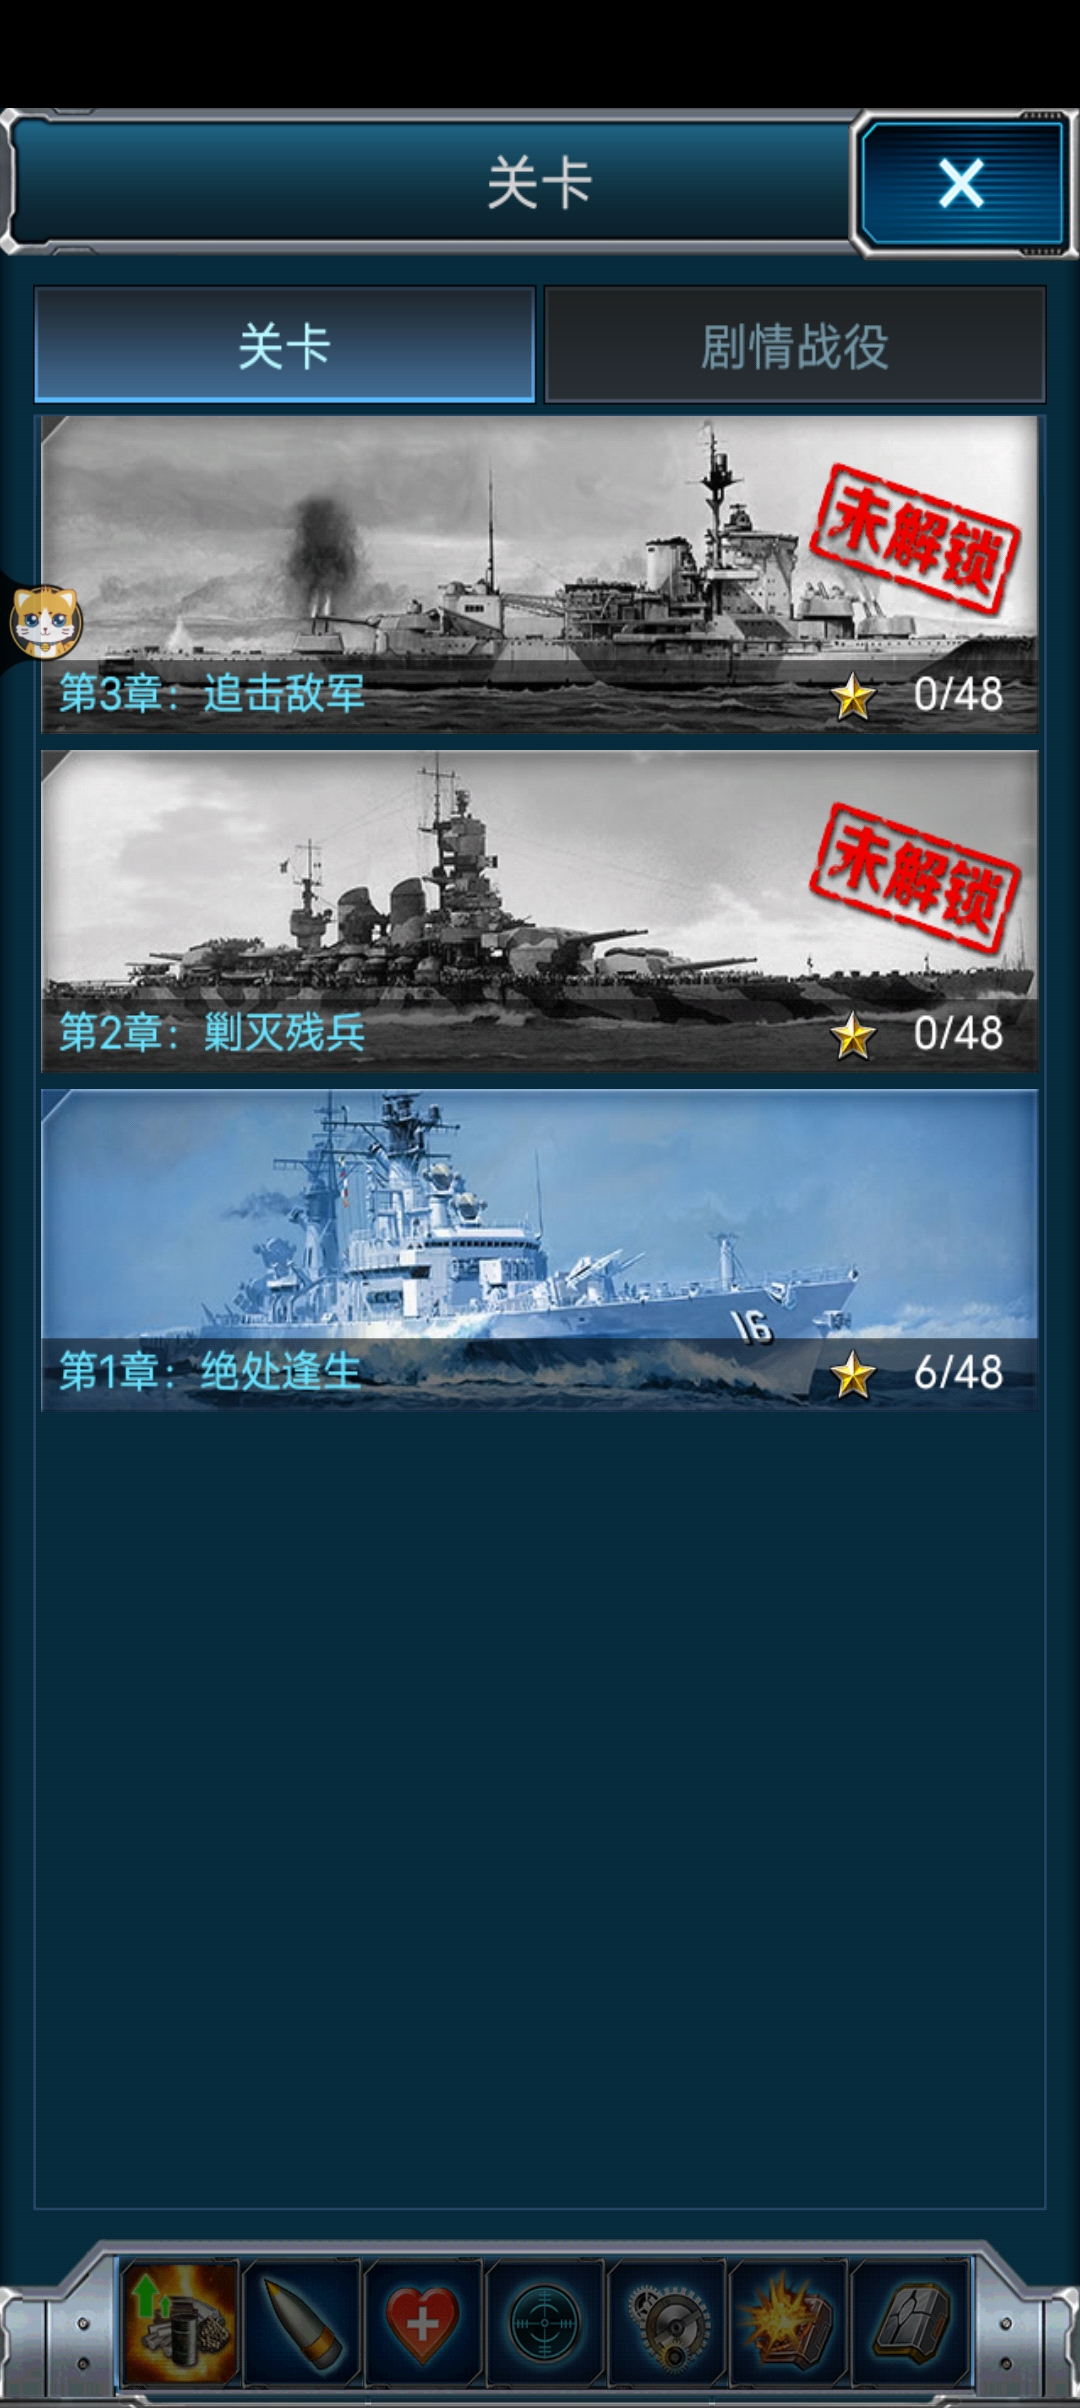Select the crosshair targeting icon

click(545, 2322)
